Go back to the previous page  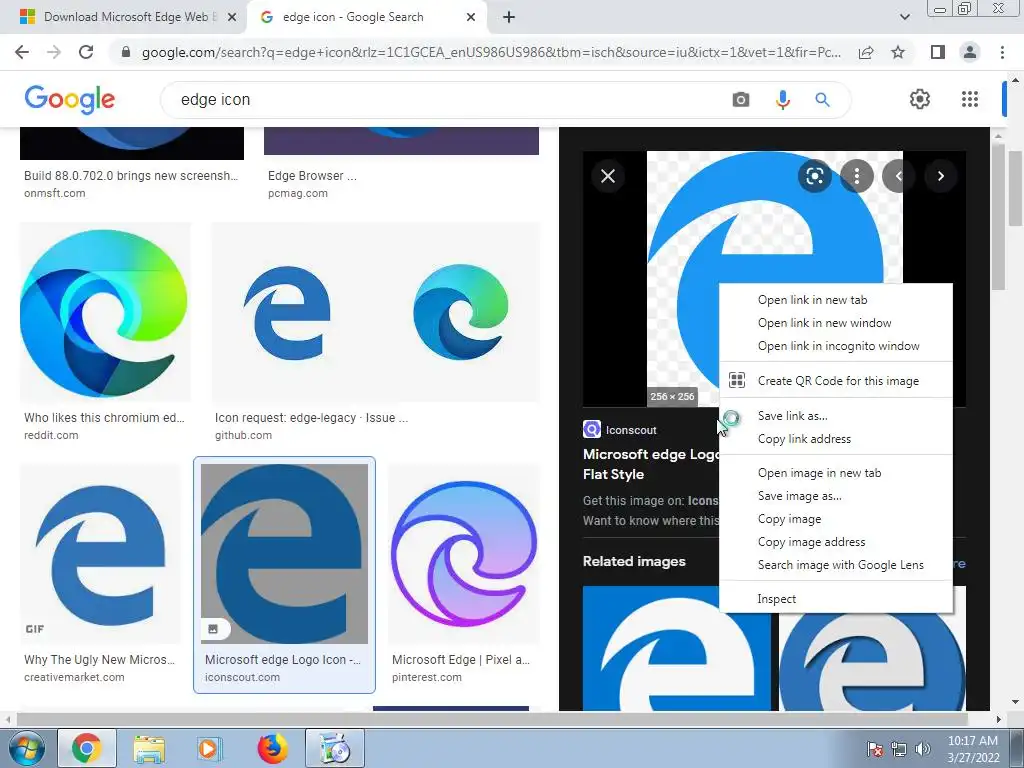[22, 52]
